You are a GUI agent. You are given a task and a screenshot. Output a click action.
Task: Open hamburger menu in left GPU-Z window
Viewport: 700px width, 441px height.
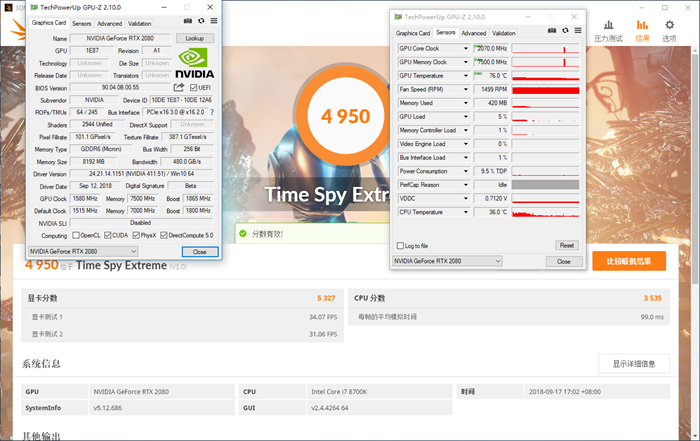[x=214, y=21]
